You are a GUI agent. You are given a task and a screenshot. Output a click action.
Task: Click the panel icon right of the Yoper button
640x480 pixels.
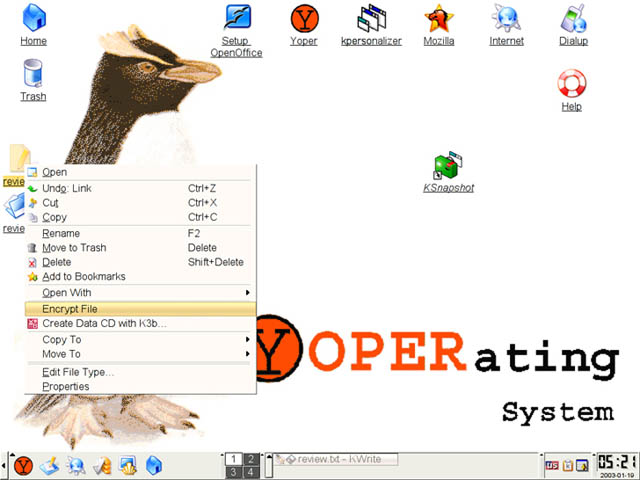[x=49, y=466]
